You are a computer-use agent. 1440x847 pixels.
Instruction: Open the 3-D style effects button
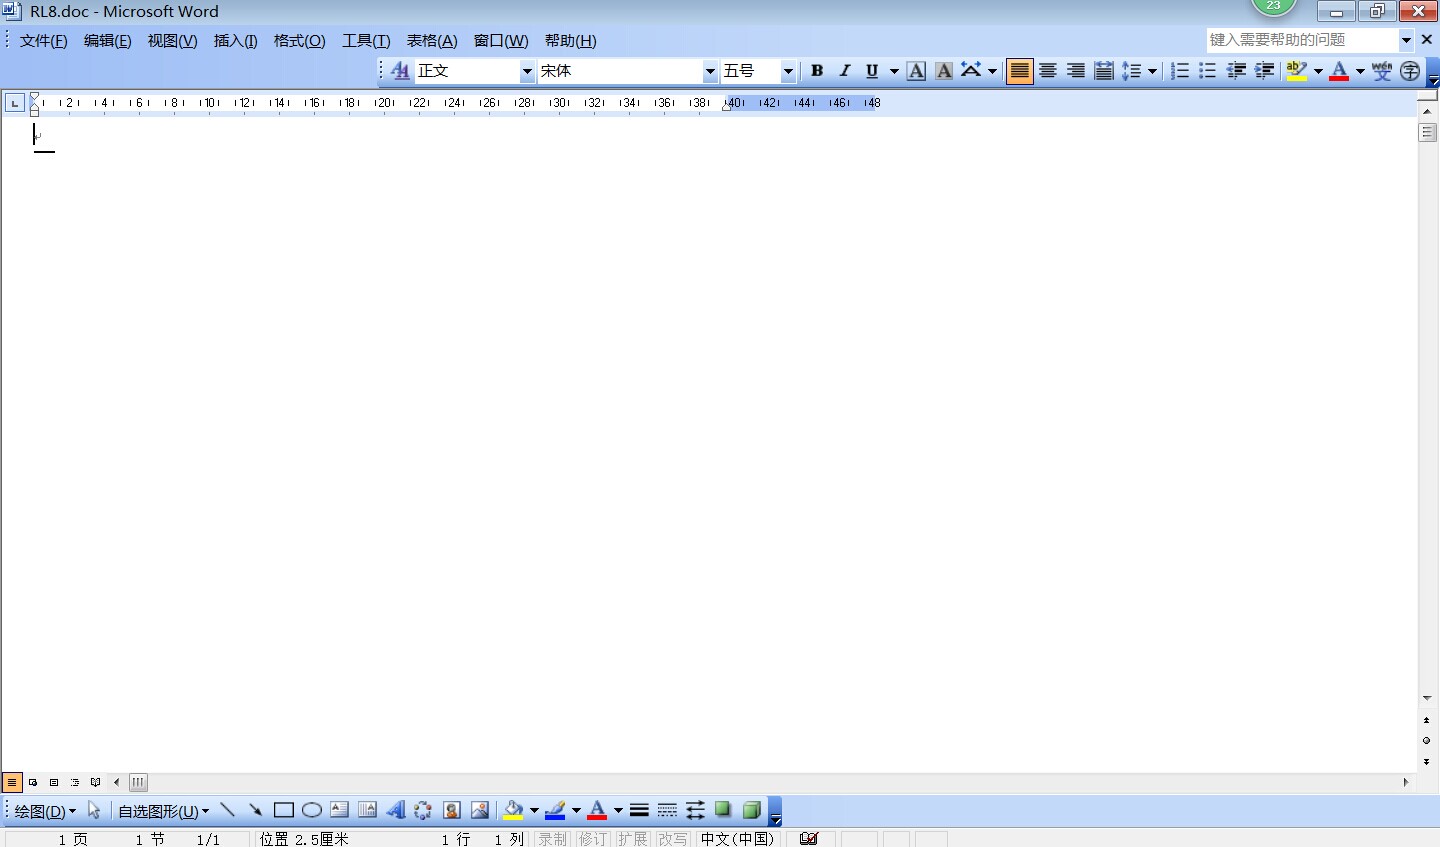pyautogui.click(x=752, y=810)
